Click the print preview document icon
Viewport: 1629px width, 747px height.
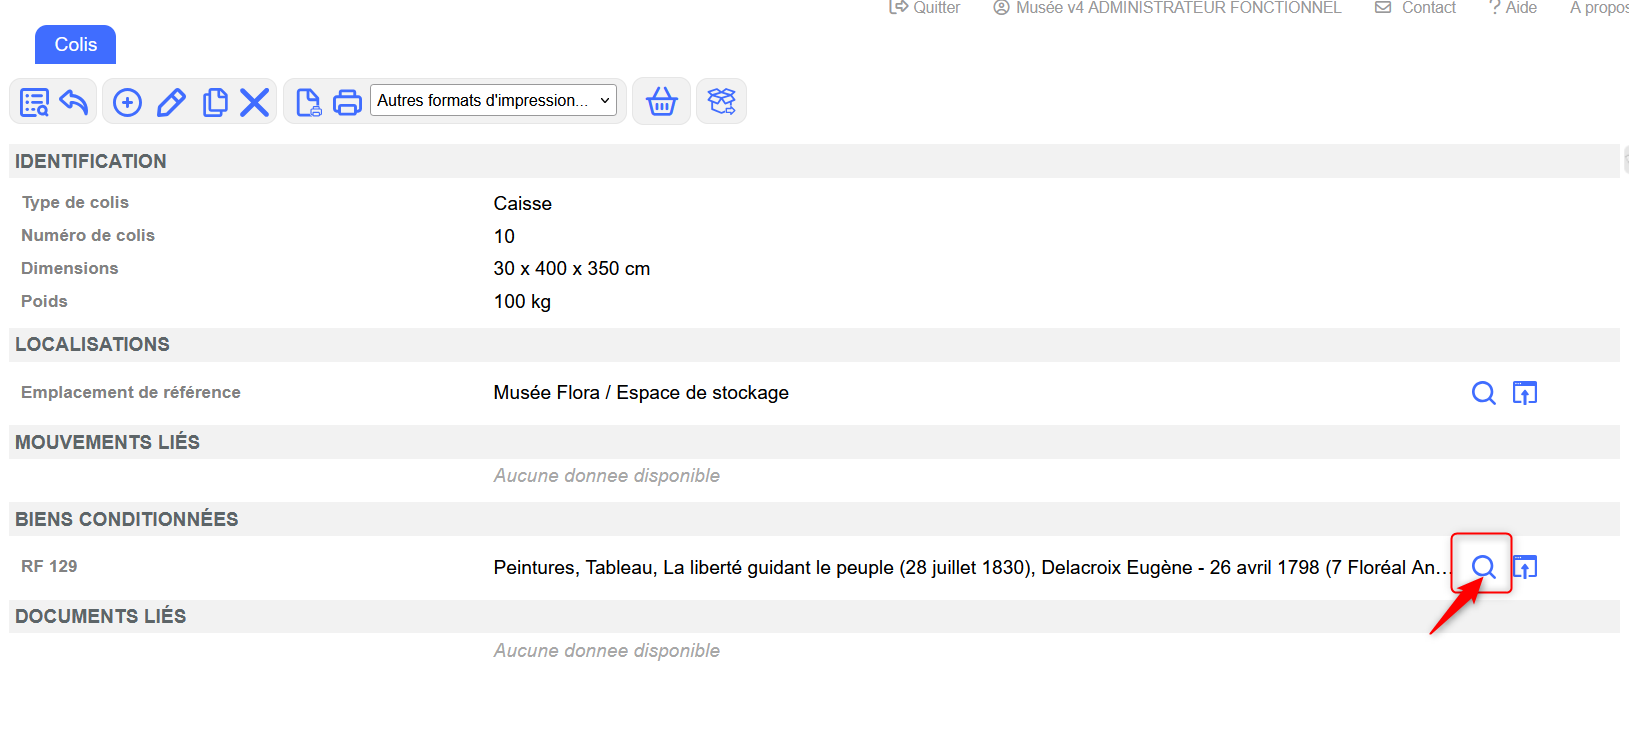pos(308,102)
